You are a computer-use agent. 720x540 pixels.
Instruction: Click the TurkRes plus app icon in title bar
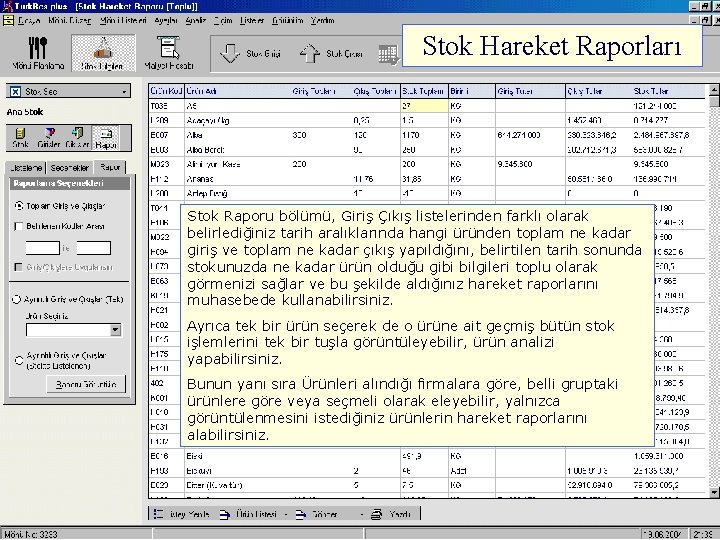7,6
